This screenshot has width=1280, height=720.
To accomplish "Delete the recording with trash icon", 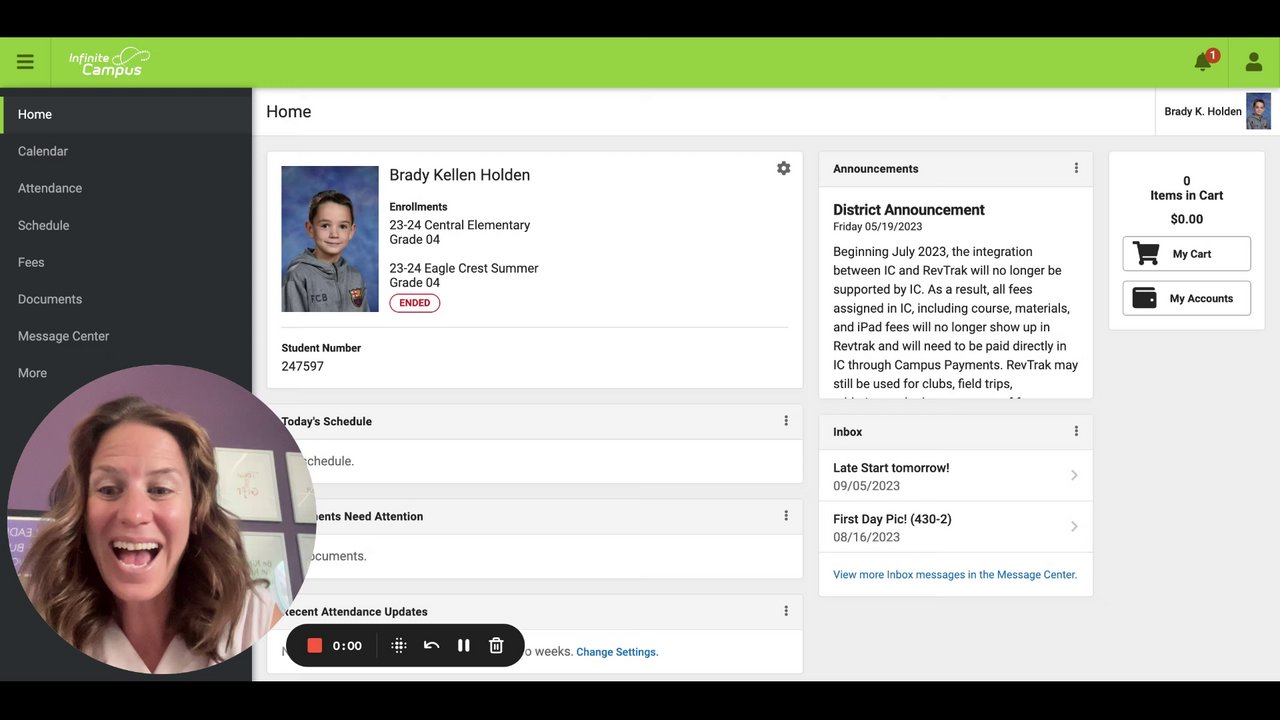I will coord(496,646).
